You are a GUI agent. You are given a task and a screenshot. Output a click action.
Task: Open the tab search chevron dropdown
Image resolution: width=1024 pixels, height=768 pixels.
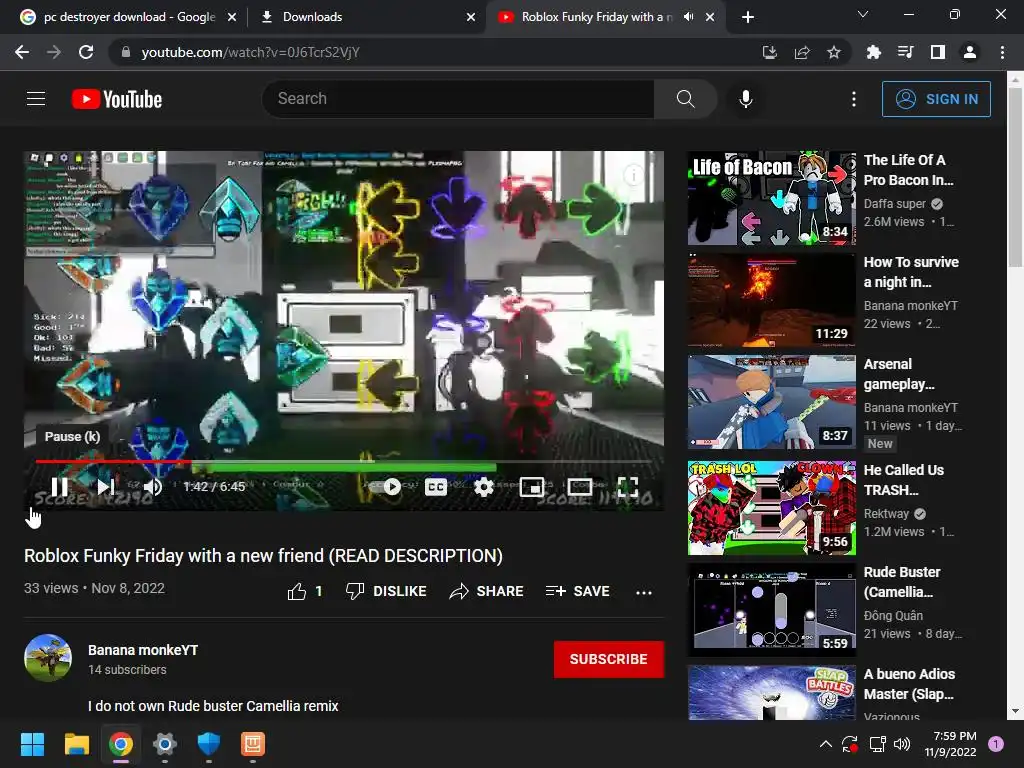pos(863,14)
